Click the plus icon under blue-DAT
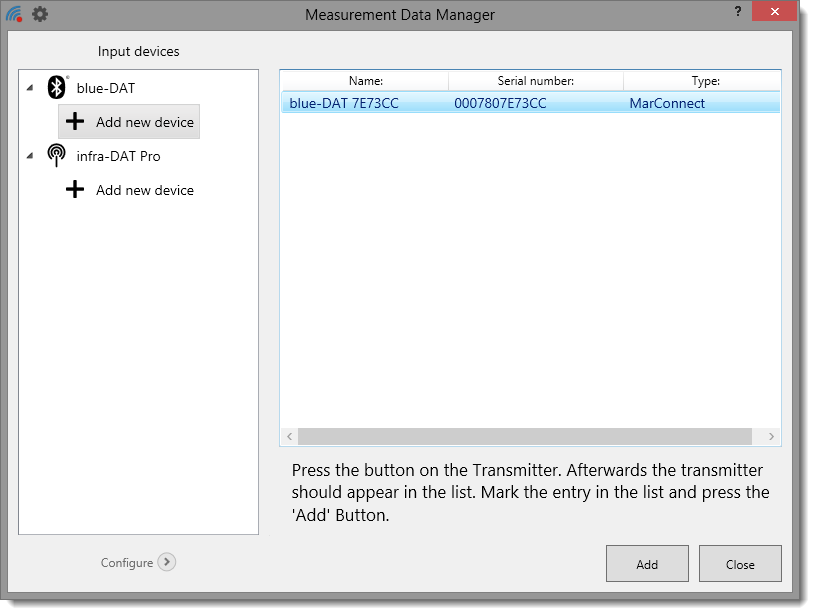Viewport: 815px width, 615px height. [75, 122]
